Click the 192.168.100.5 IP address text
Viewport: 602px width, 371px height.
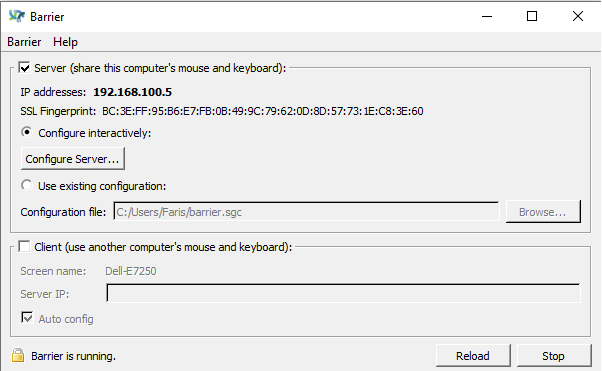[132, 92]
